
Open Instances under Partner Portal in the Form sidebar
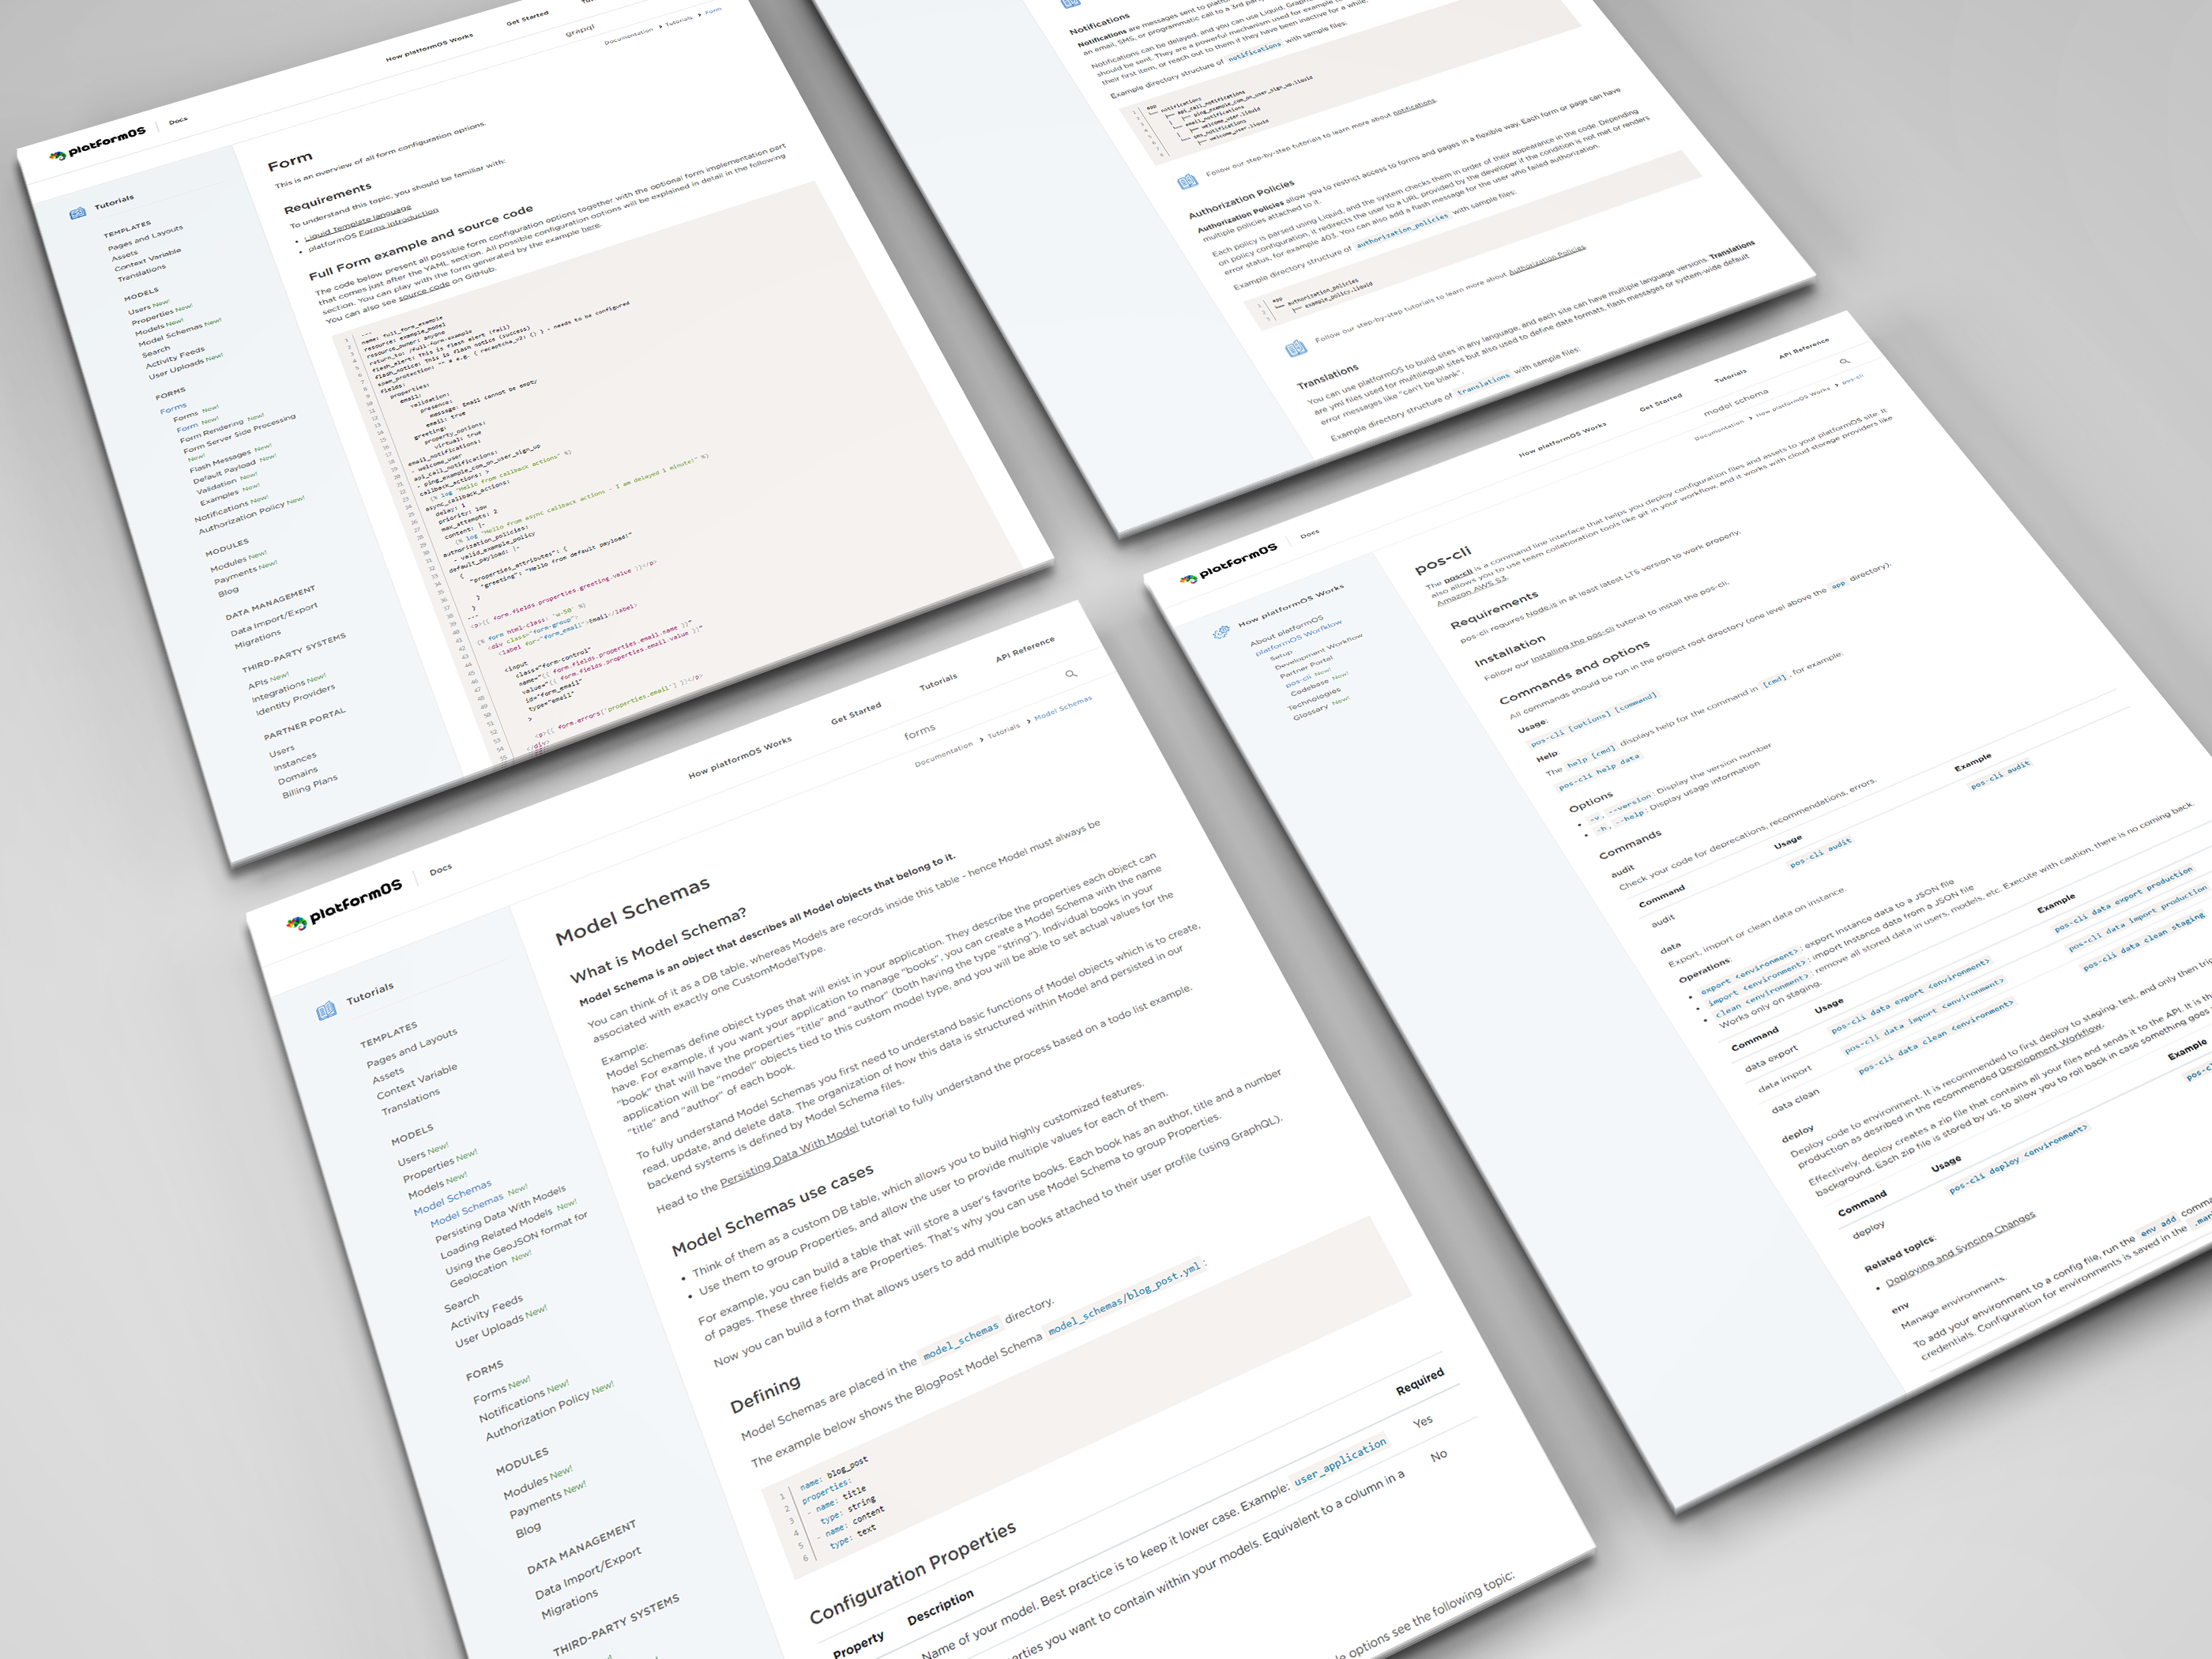[295, 762]
